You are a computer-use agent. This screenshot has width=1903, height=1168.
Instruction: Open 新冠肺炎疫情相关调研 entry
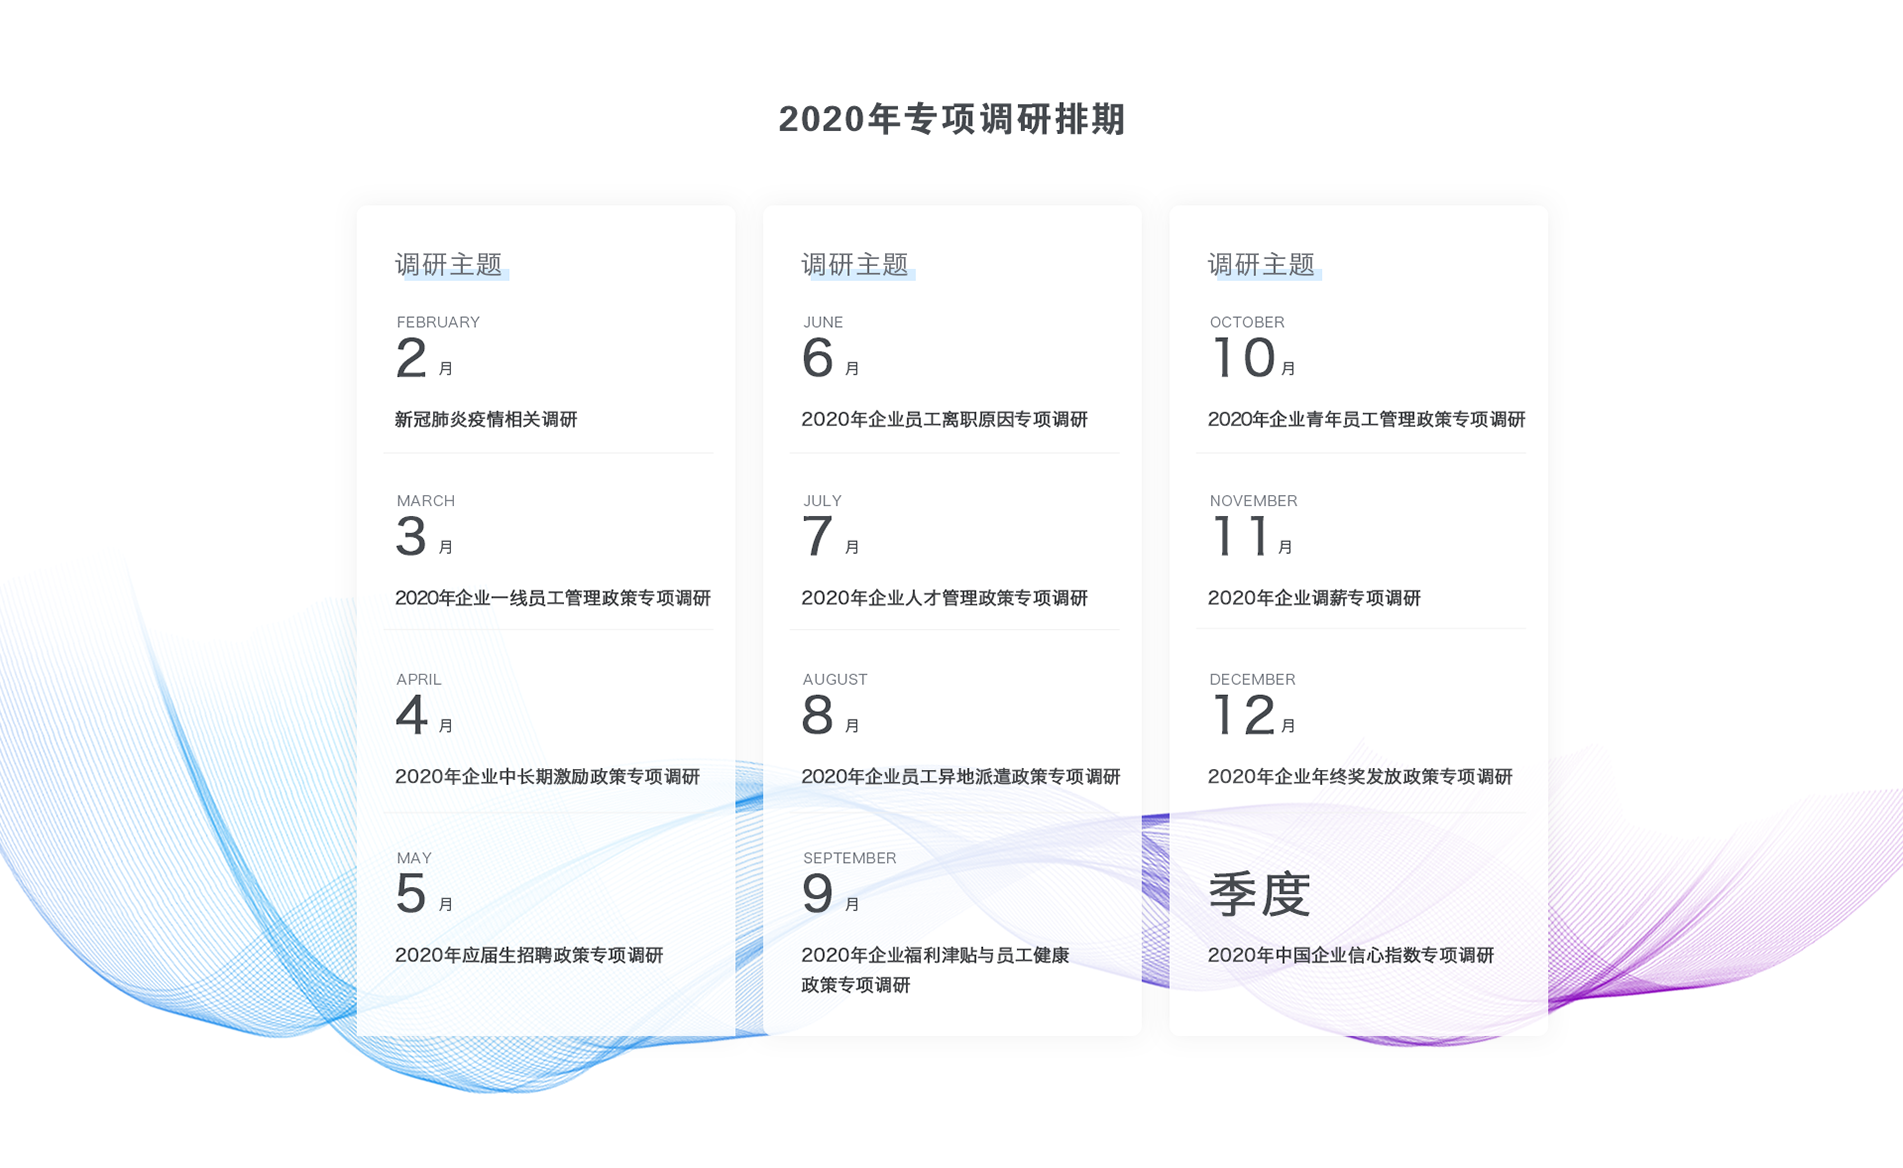[486, 419]
